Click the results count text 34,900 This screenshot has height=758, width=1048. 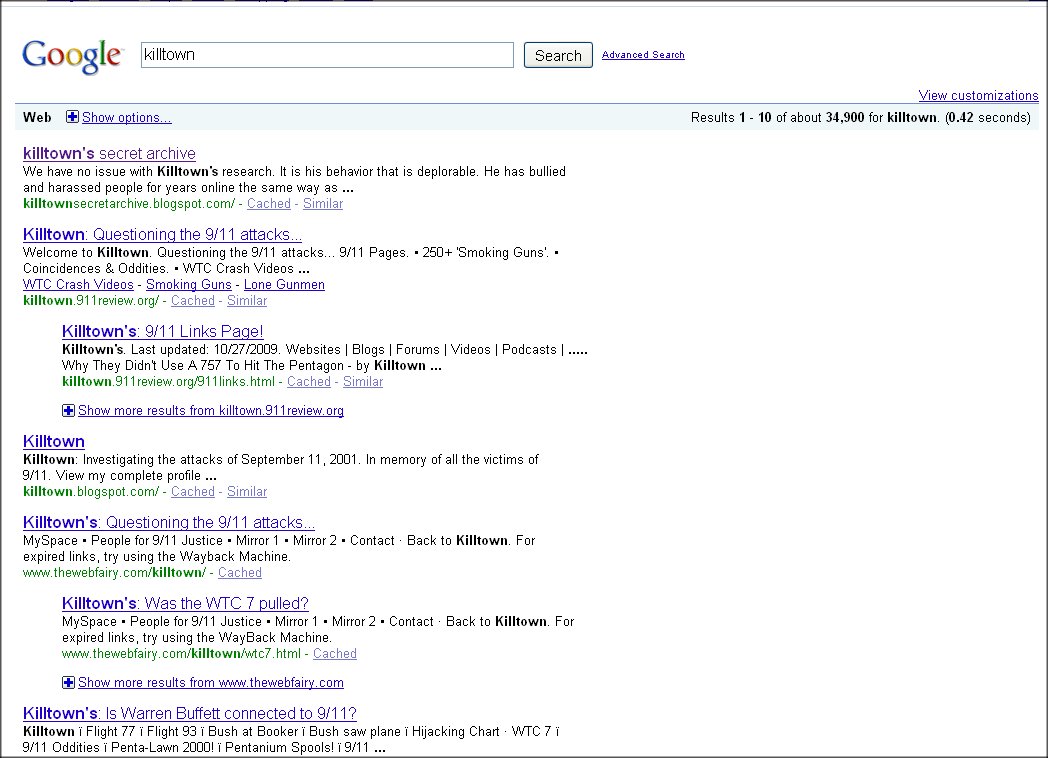pos(845,118)
